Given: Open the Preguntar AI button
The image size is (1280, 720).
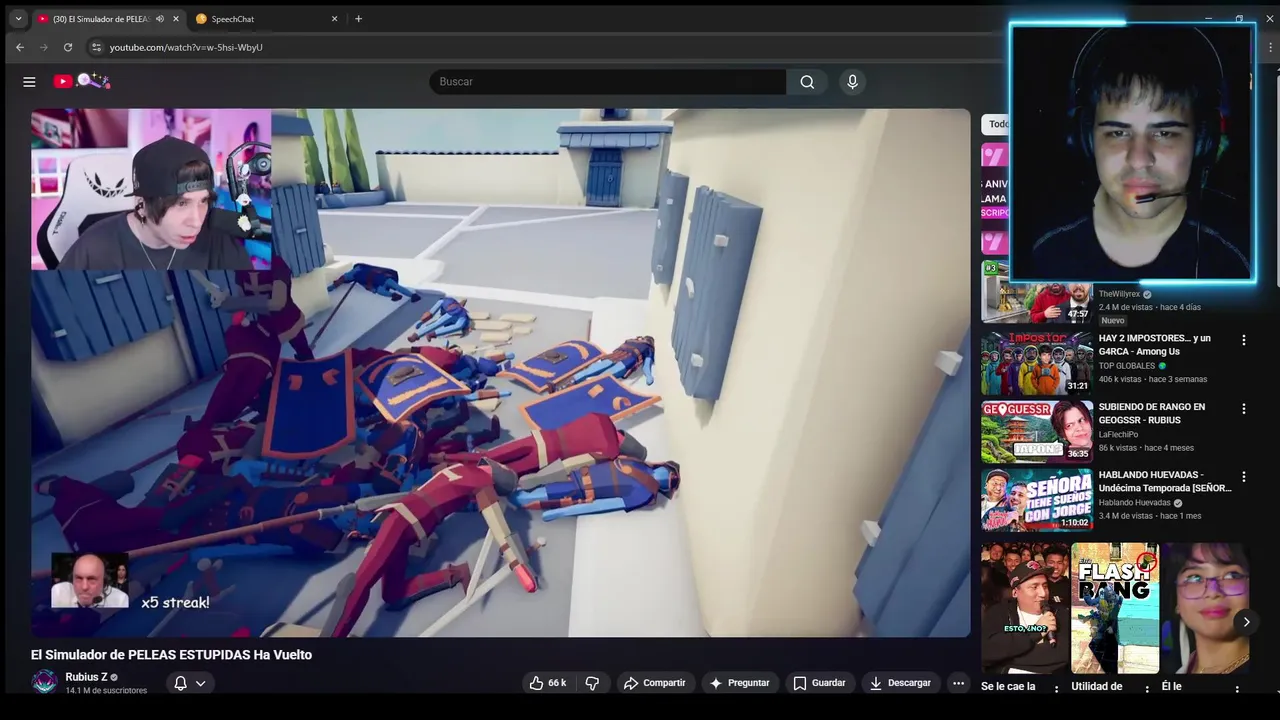Looking at the screenshot, I should (x=739, y=683).
